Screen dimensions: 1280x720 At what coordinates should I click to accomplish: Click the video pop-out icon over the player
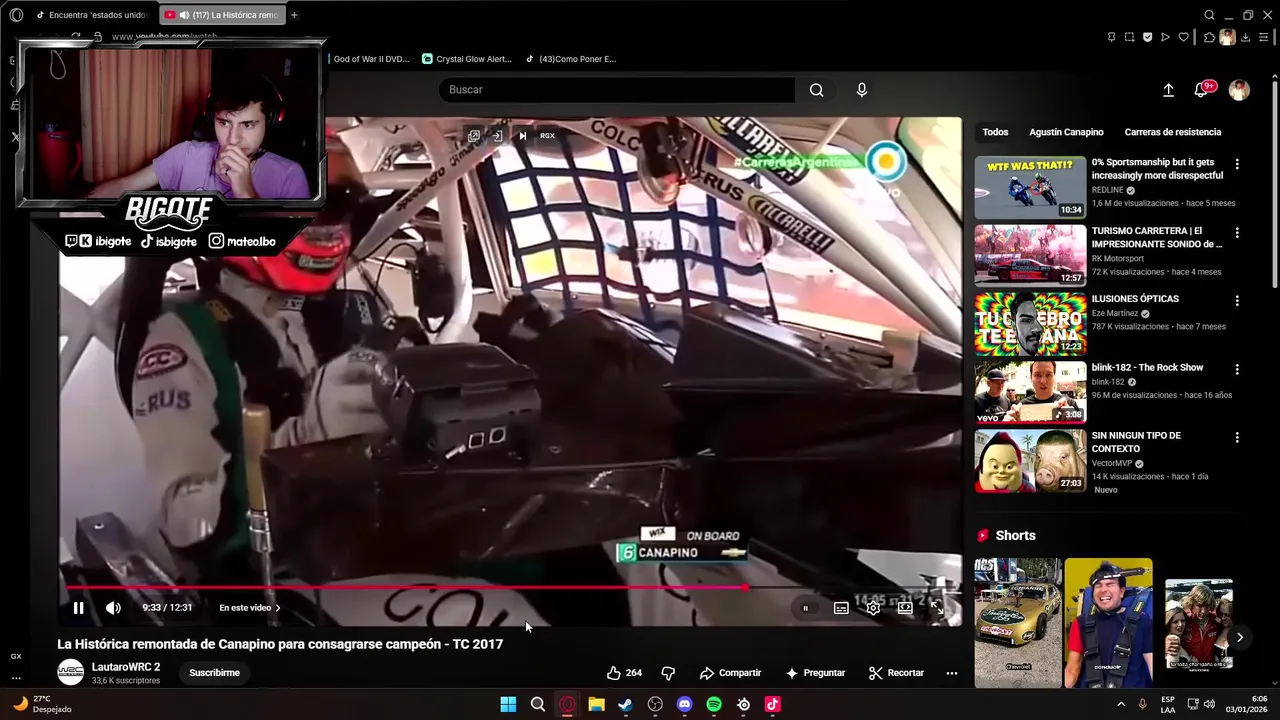point(474,136)
